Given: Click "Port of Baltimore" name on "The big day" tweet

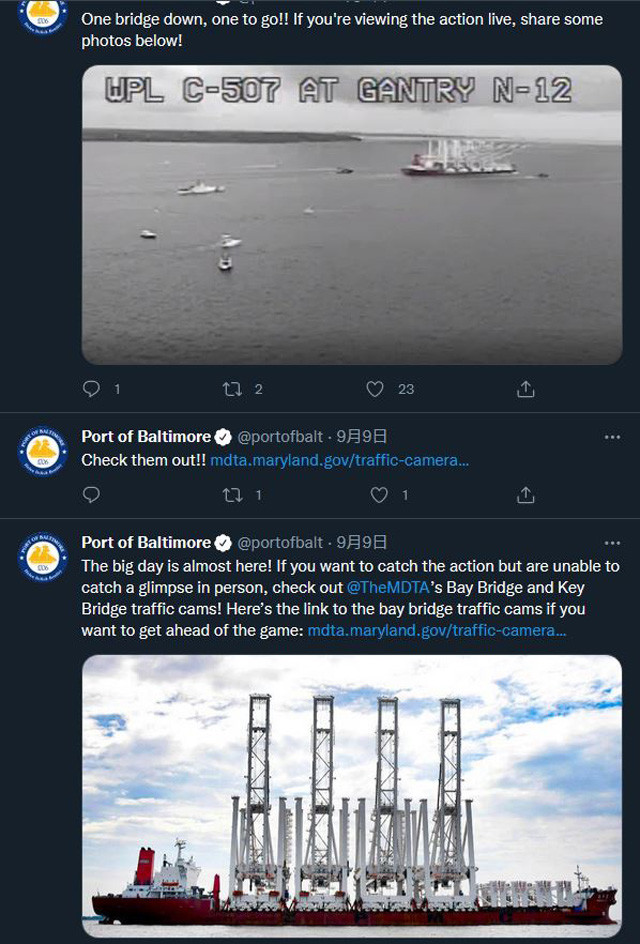Looking at the screenshot, I should pos(146,543).
